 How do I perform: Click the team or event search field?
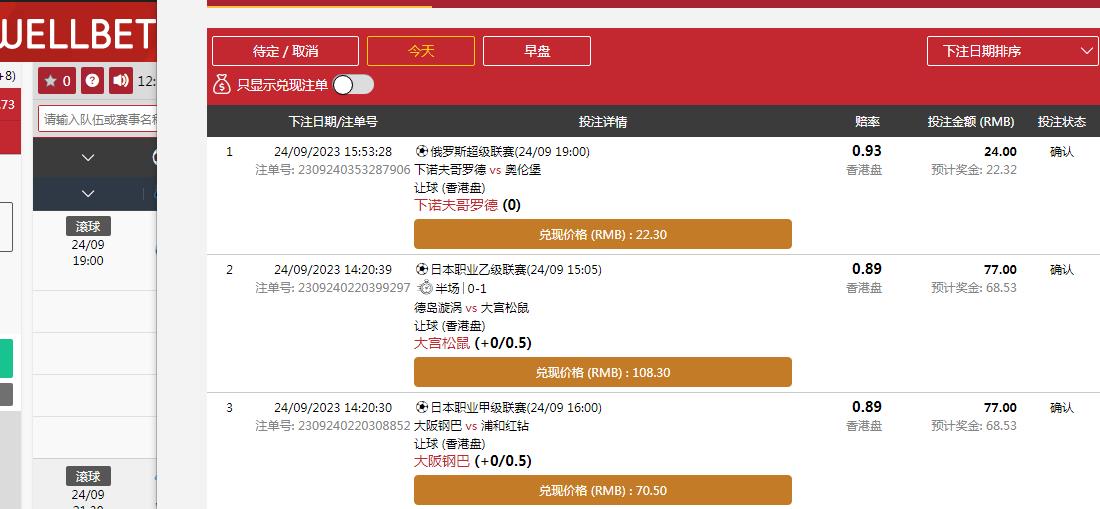[98, 119]
